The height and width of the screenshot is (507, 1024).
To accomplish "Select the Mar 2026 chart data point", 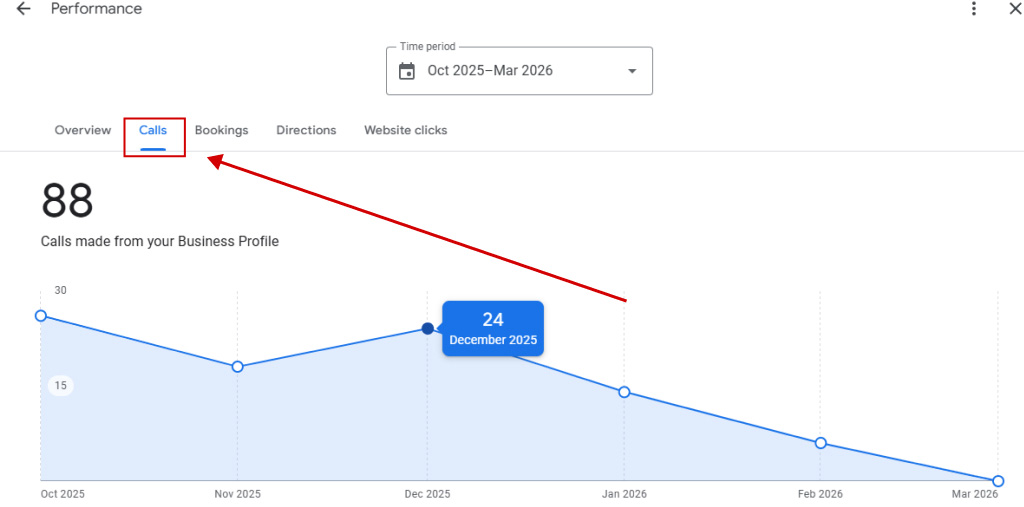I will (998, 481).
